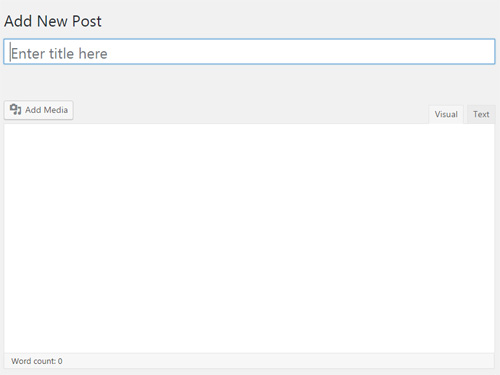The image size is (500, 375).
Task: Click the 'Word count: 0' status text
Action: tap(37, 361)
